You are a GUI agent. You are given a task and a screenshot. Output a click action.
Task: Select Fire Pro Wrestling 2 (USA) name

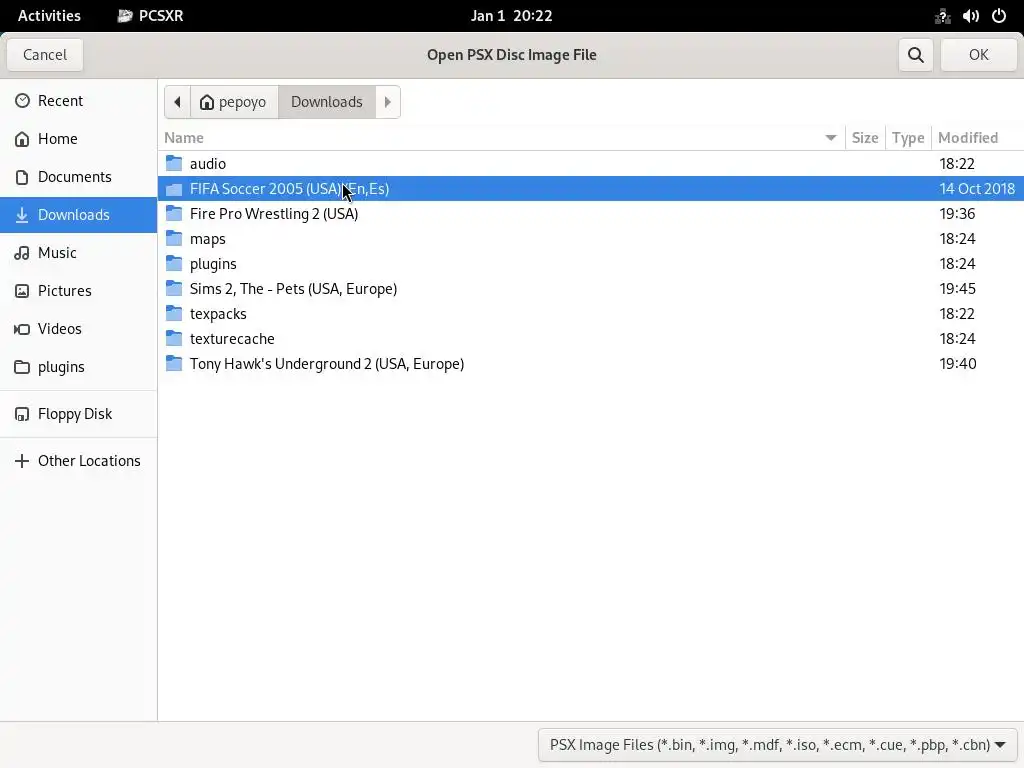pyautogui.click(x=274, y=214)
